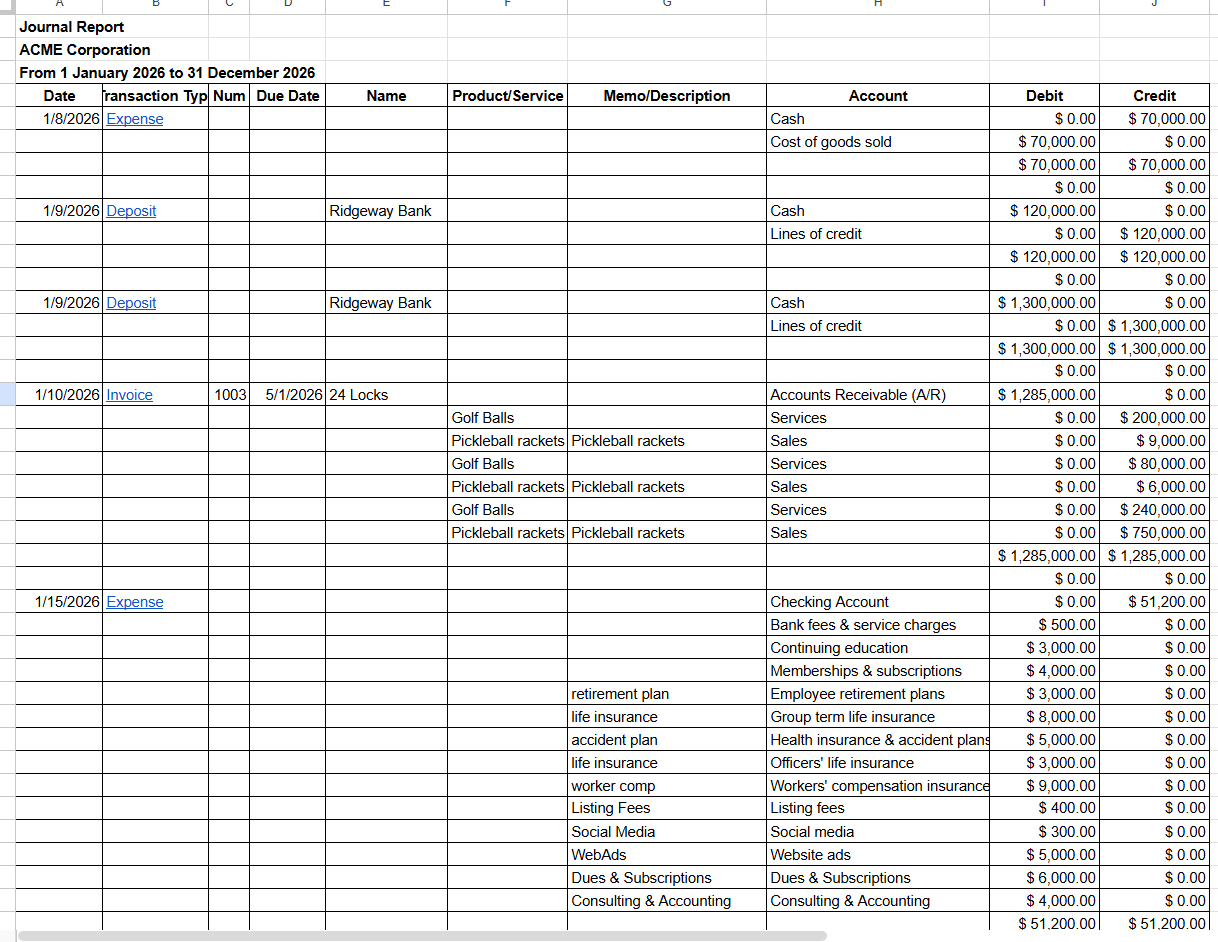Click the Cost of goods sold cell
The width and height of the screenshot is (1218, 942).
click(x=878, y=142)
